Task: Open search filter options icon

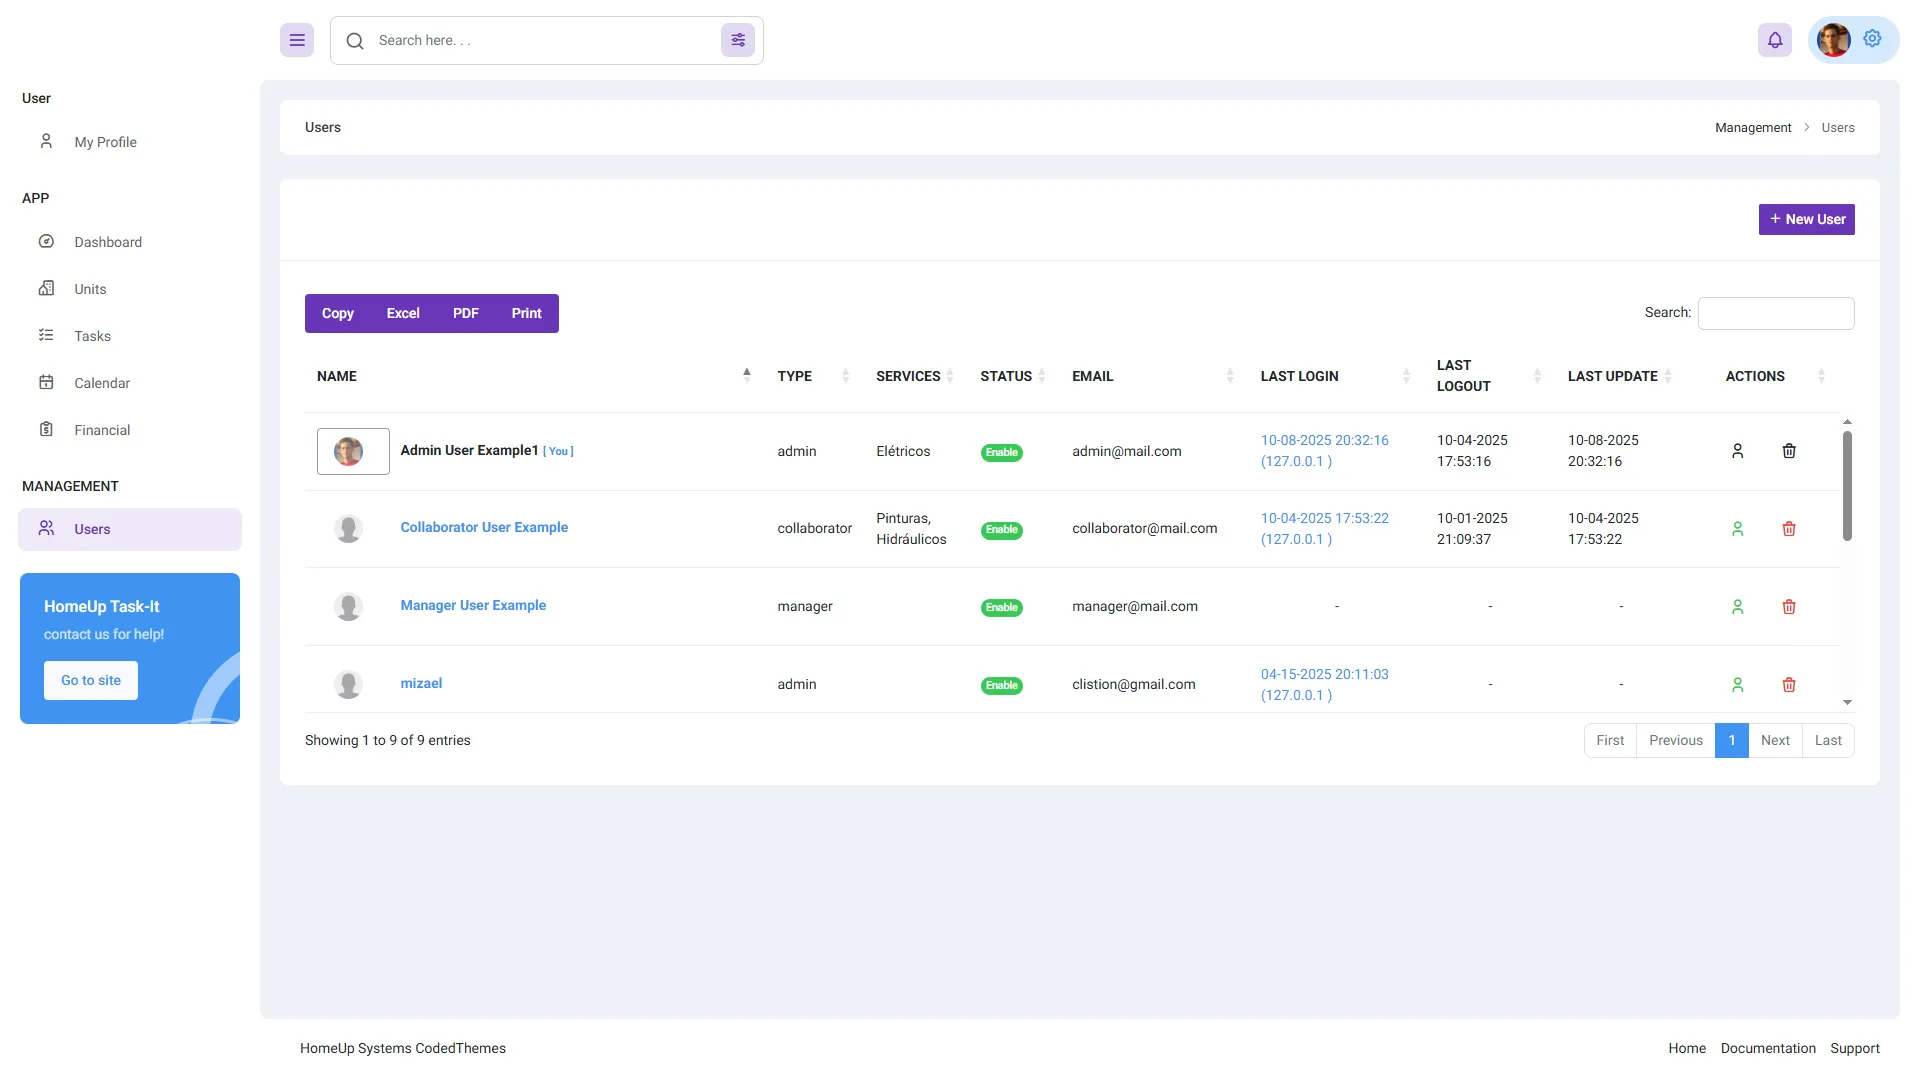Action: (738, 40)
